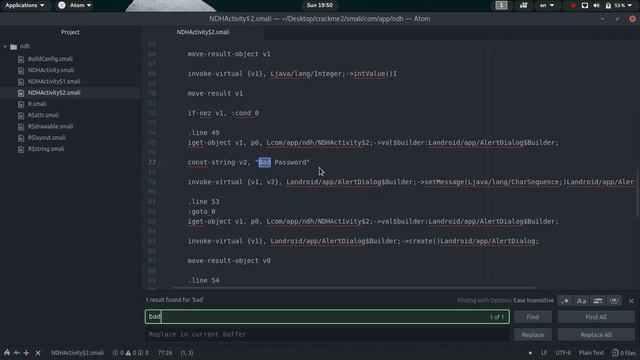Click the back arrow status bar icon
The height and width of the screenshot is (360, 640).
tap(17, 353)
